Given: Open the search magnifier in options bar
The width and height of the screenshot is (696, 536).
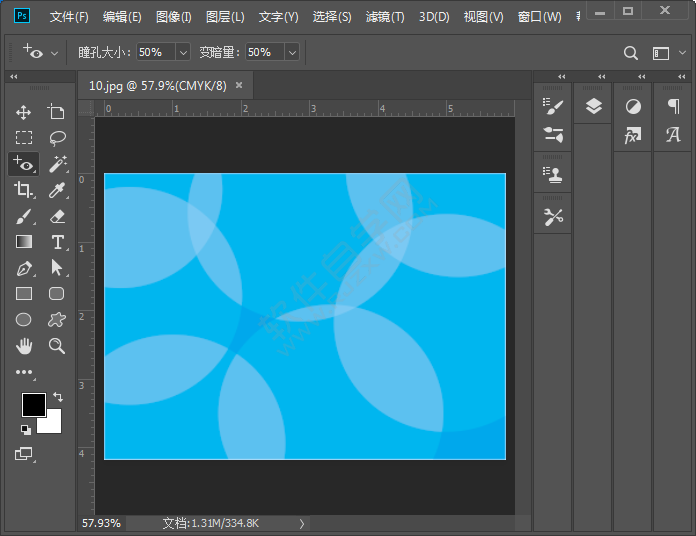Looking at the screenshot, I should coord(631,53).
